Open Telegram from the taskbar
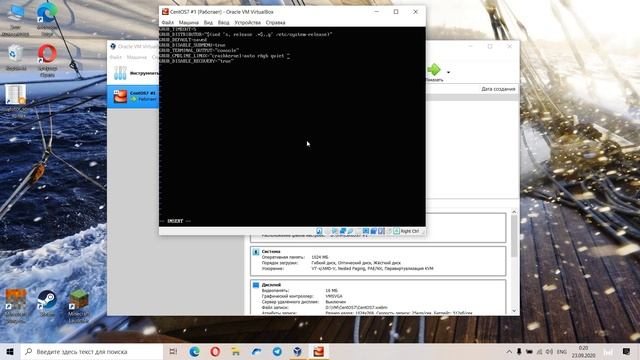 277,351
